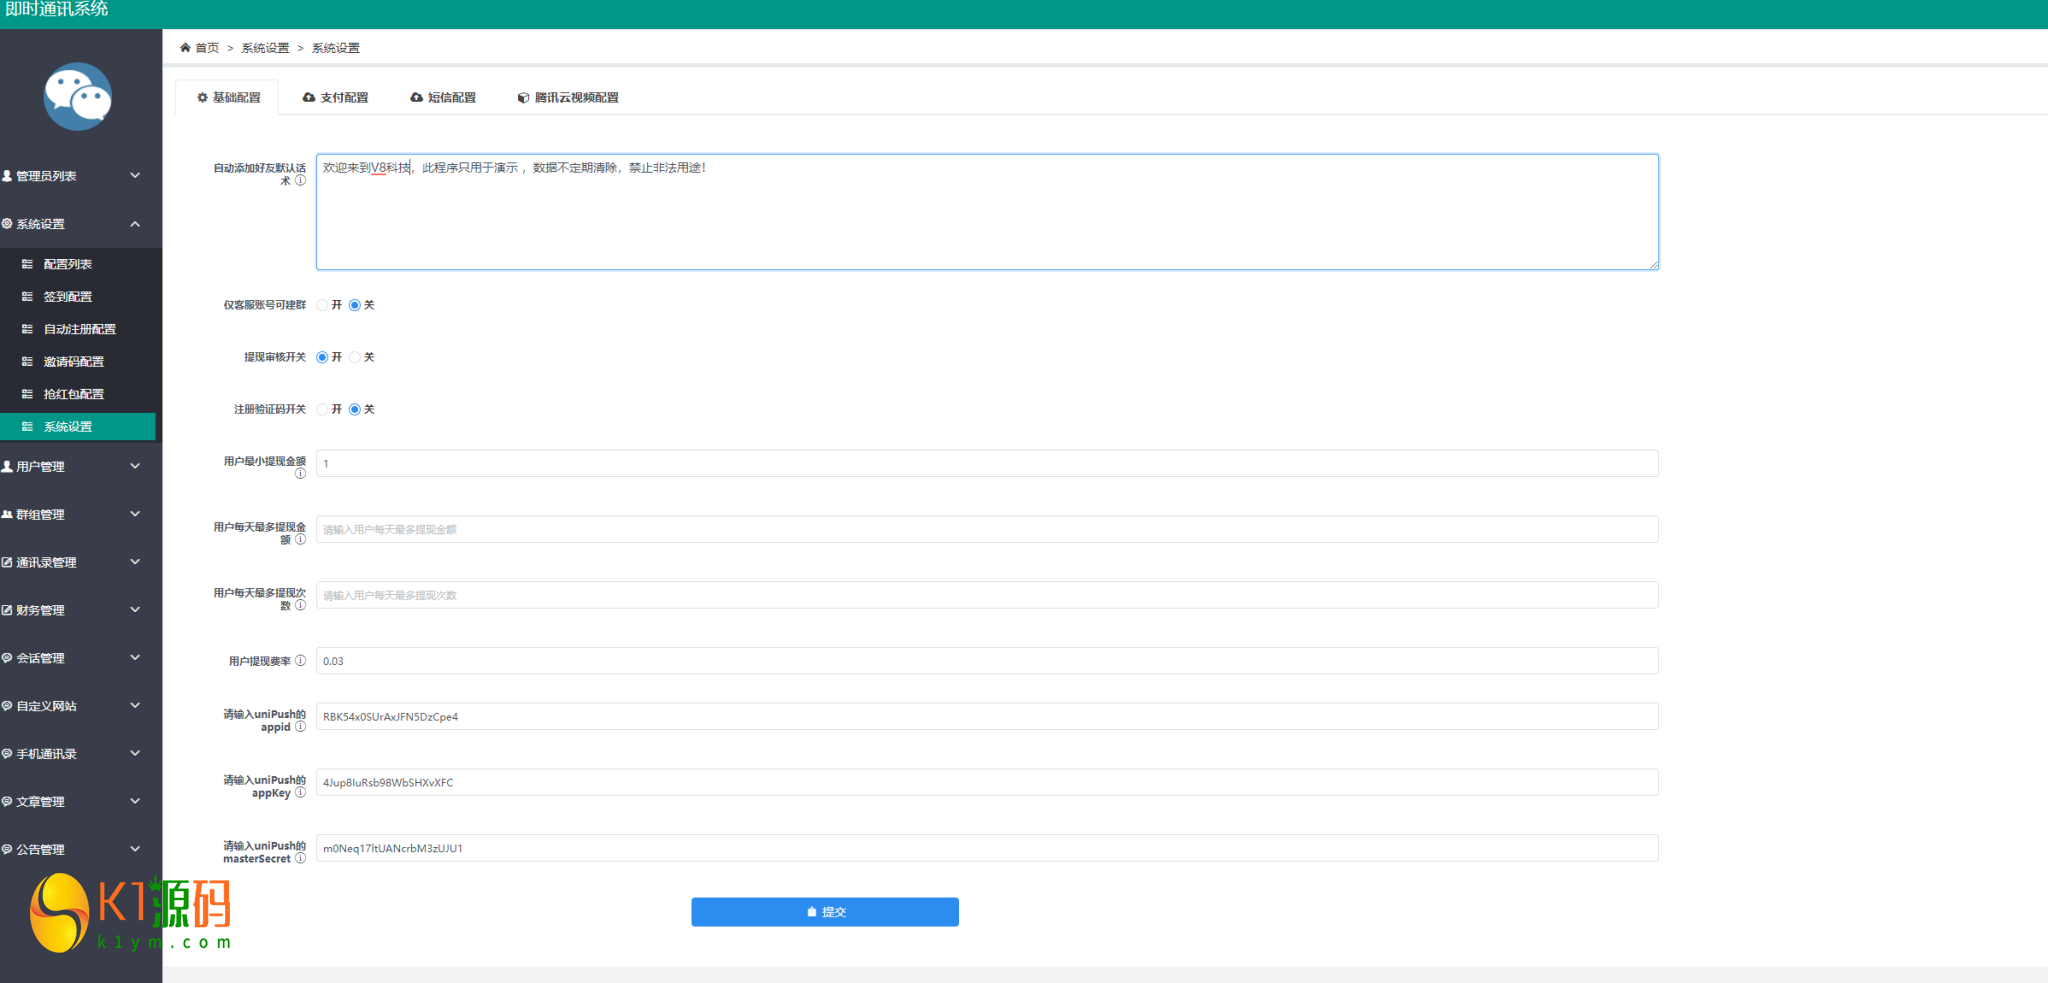The image size is (2048, 983).
Task: Click info icon beside uniPush appKey
Action: tap(300, 793)
